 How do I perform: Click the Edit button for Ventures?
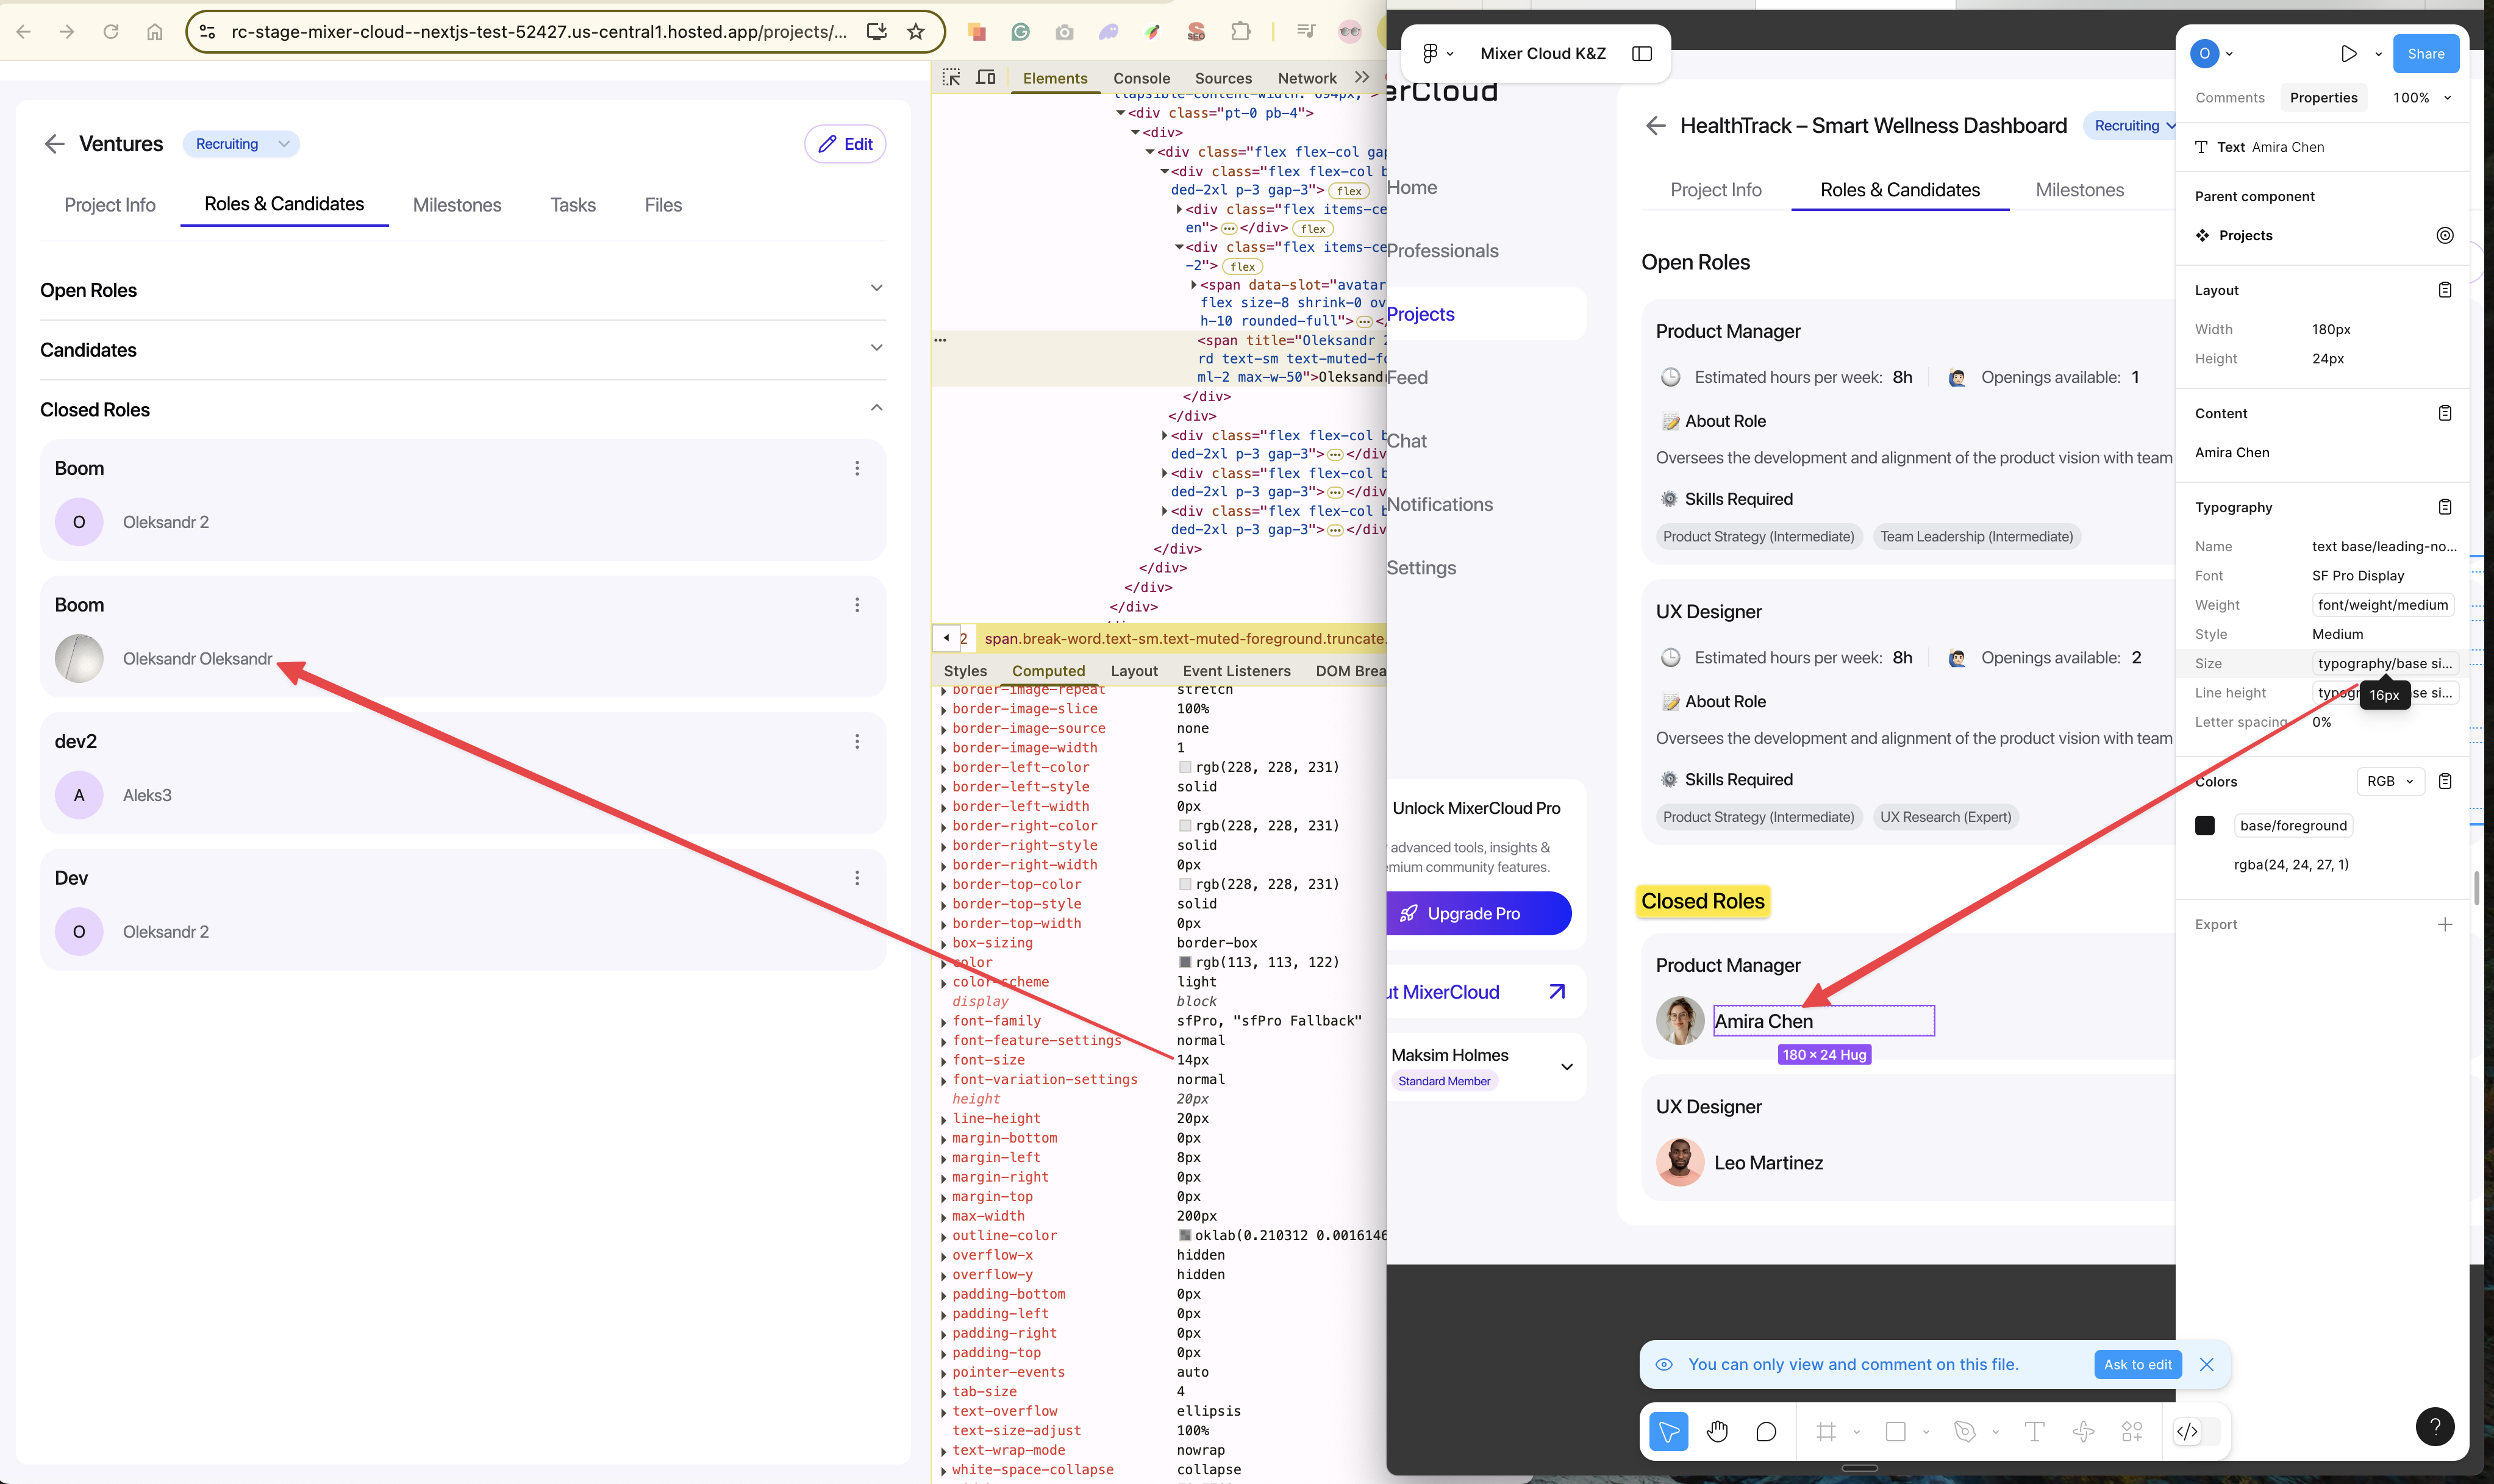coord(845,144)
